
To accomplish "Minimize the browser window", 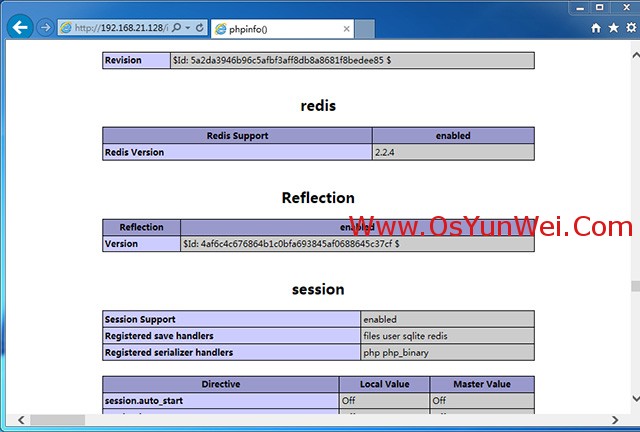I will point(580,7).
